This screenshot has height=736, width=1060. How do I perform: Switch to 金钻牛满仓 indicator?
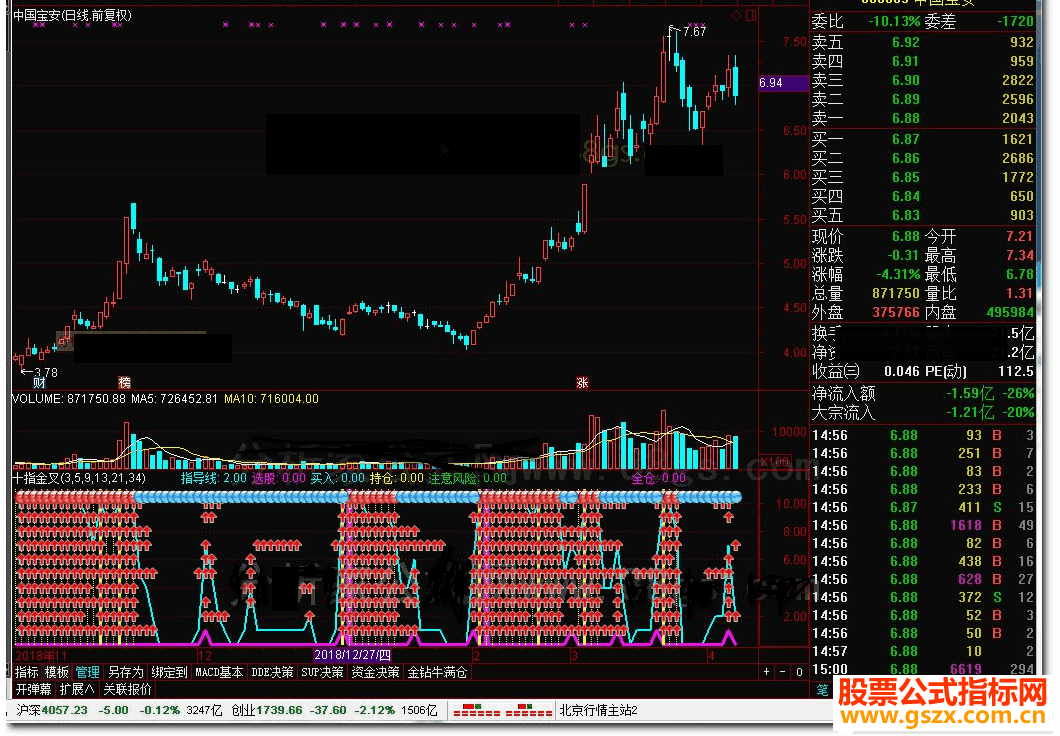(437, 672)
